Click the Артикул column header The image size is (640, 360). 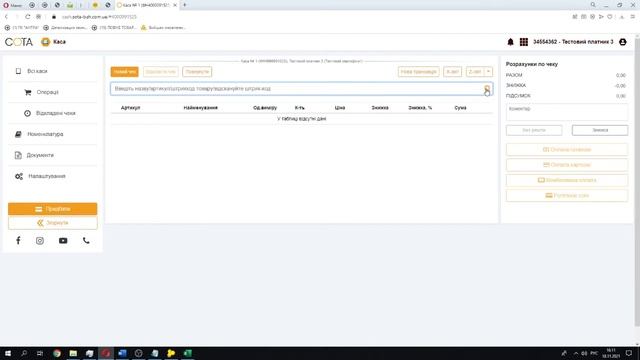pos(131,108)
